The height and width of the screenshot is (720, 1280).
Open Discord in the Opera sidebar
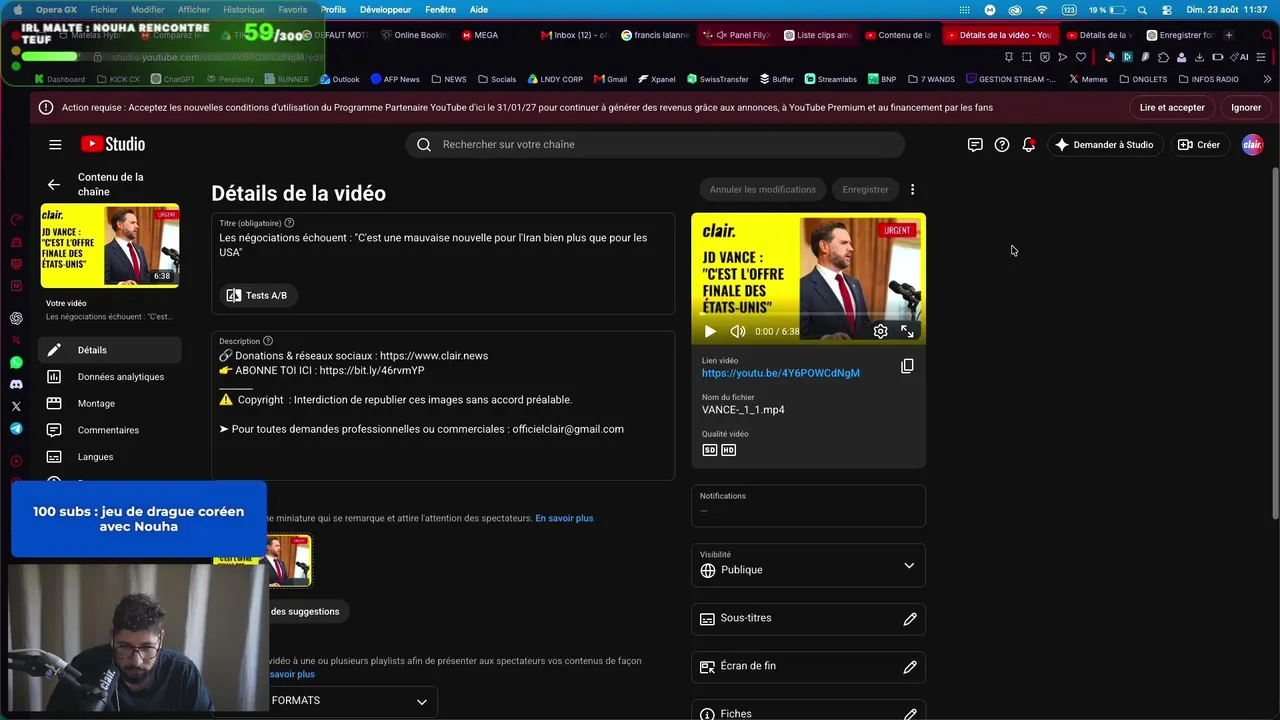pyautogui.click(x=16, y=384)
